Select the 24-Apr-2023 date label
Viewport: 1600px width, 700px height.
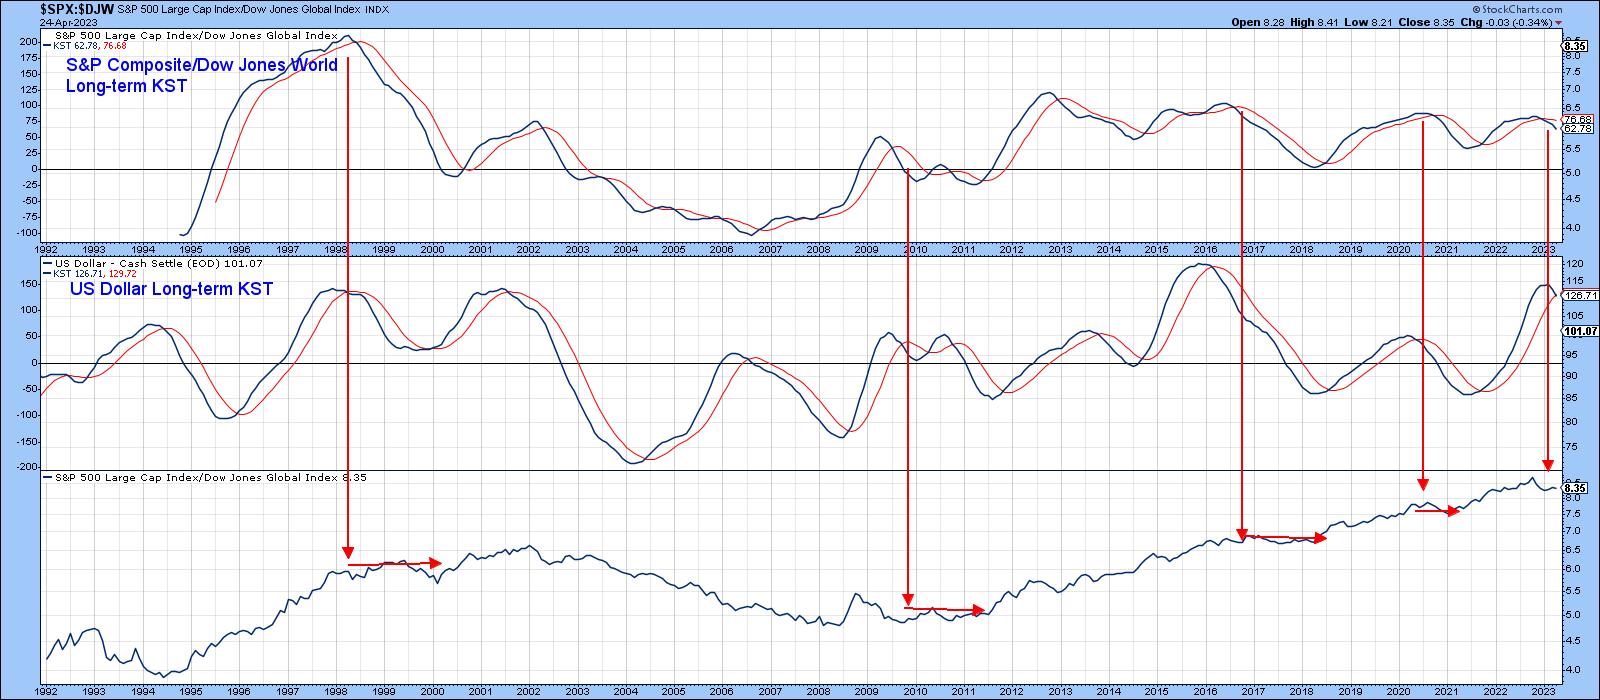pyautogui.click(x=67, y=21)
